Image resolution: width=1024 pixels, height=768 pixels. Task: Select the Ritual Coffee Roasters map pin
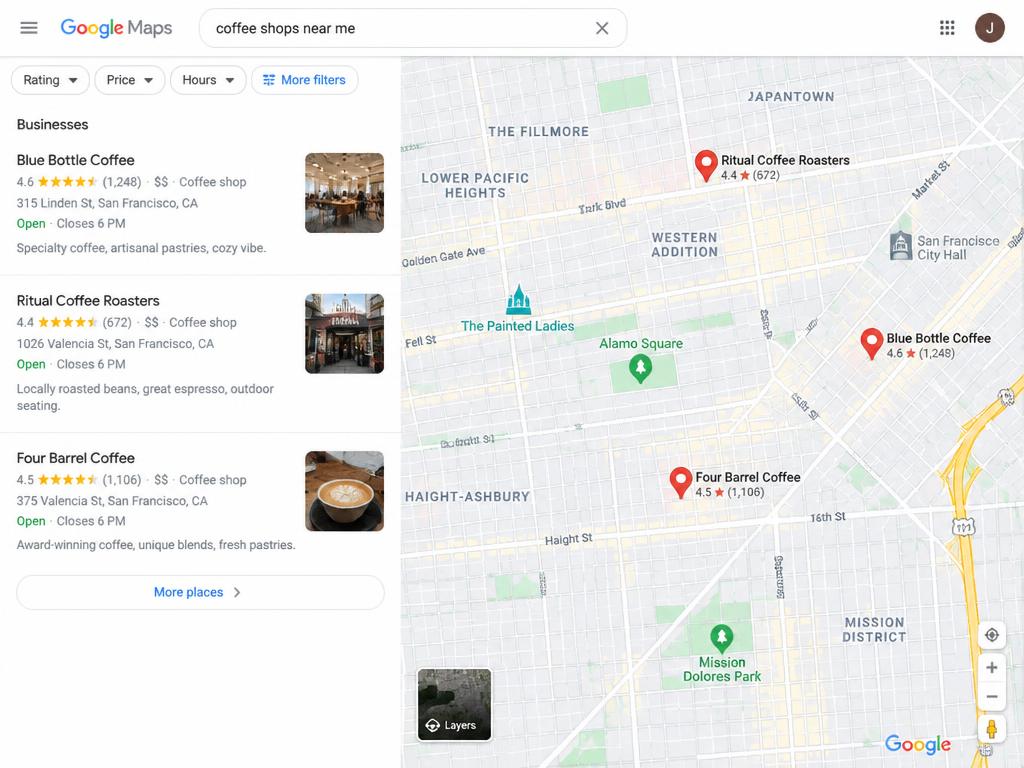tap(706, 165)
